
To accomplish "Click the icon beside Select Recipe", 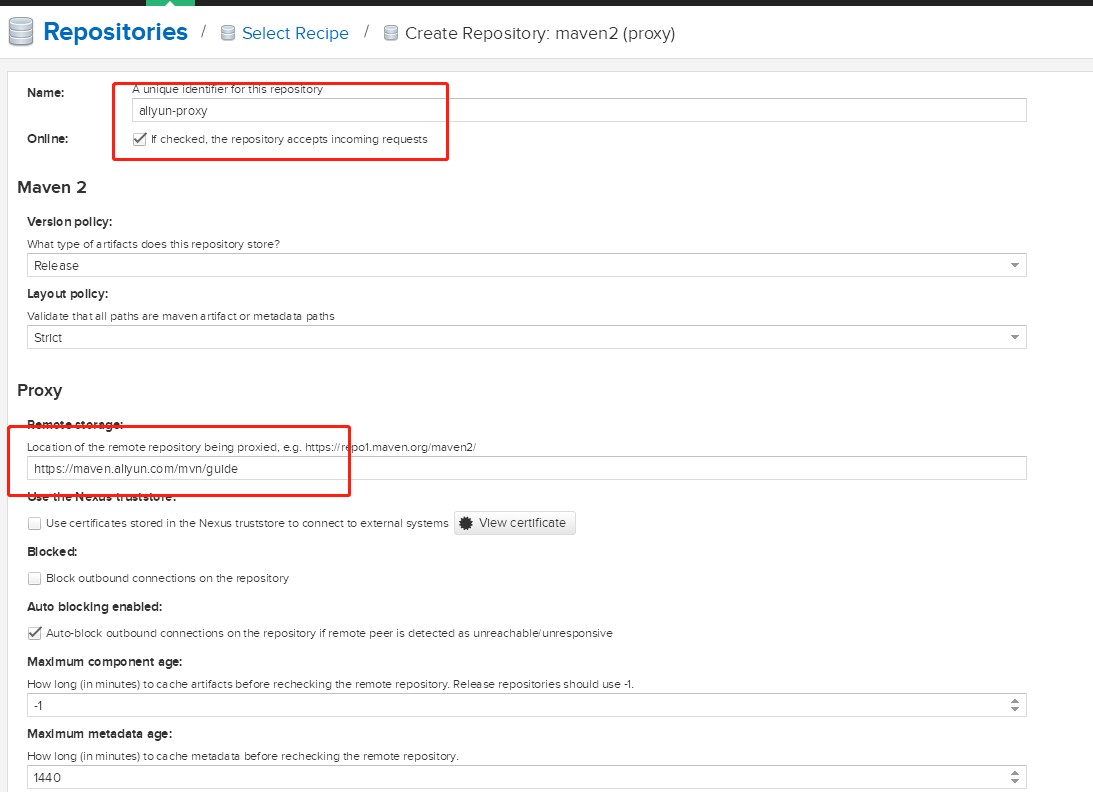I will click(228, 34).
